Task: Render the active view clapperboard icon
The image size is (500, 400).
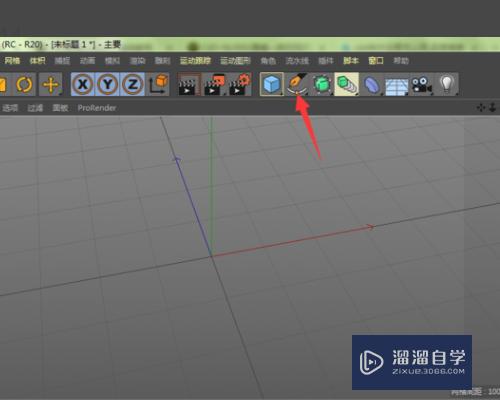Action: (x=189, y=85)
